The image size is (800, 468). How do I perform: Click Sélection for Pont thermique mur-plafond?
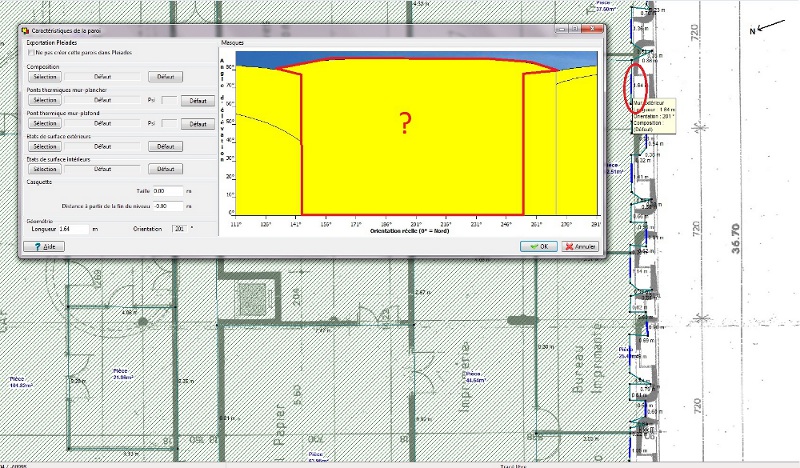click(45, 124)
